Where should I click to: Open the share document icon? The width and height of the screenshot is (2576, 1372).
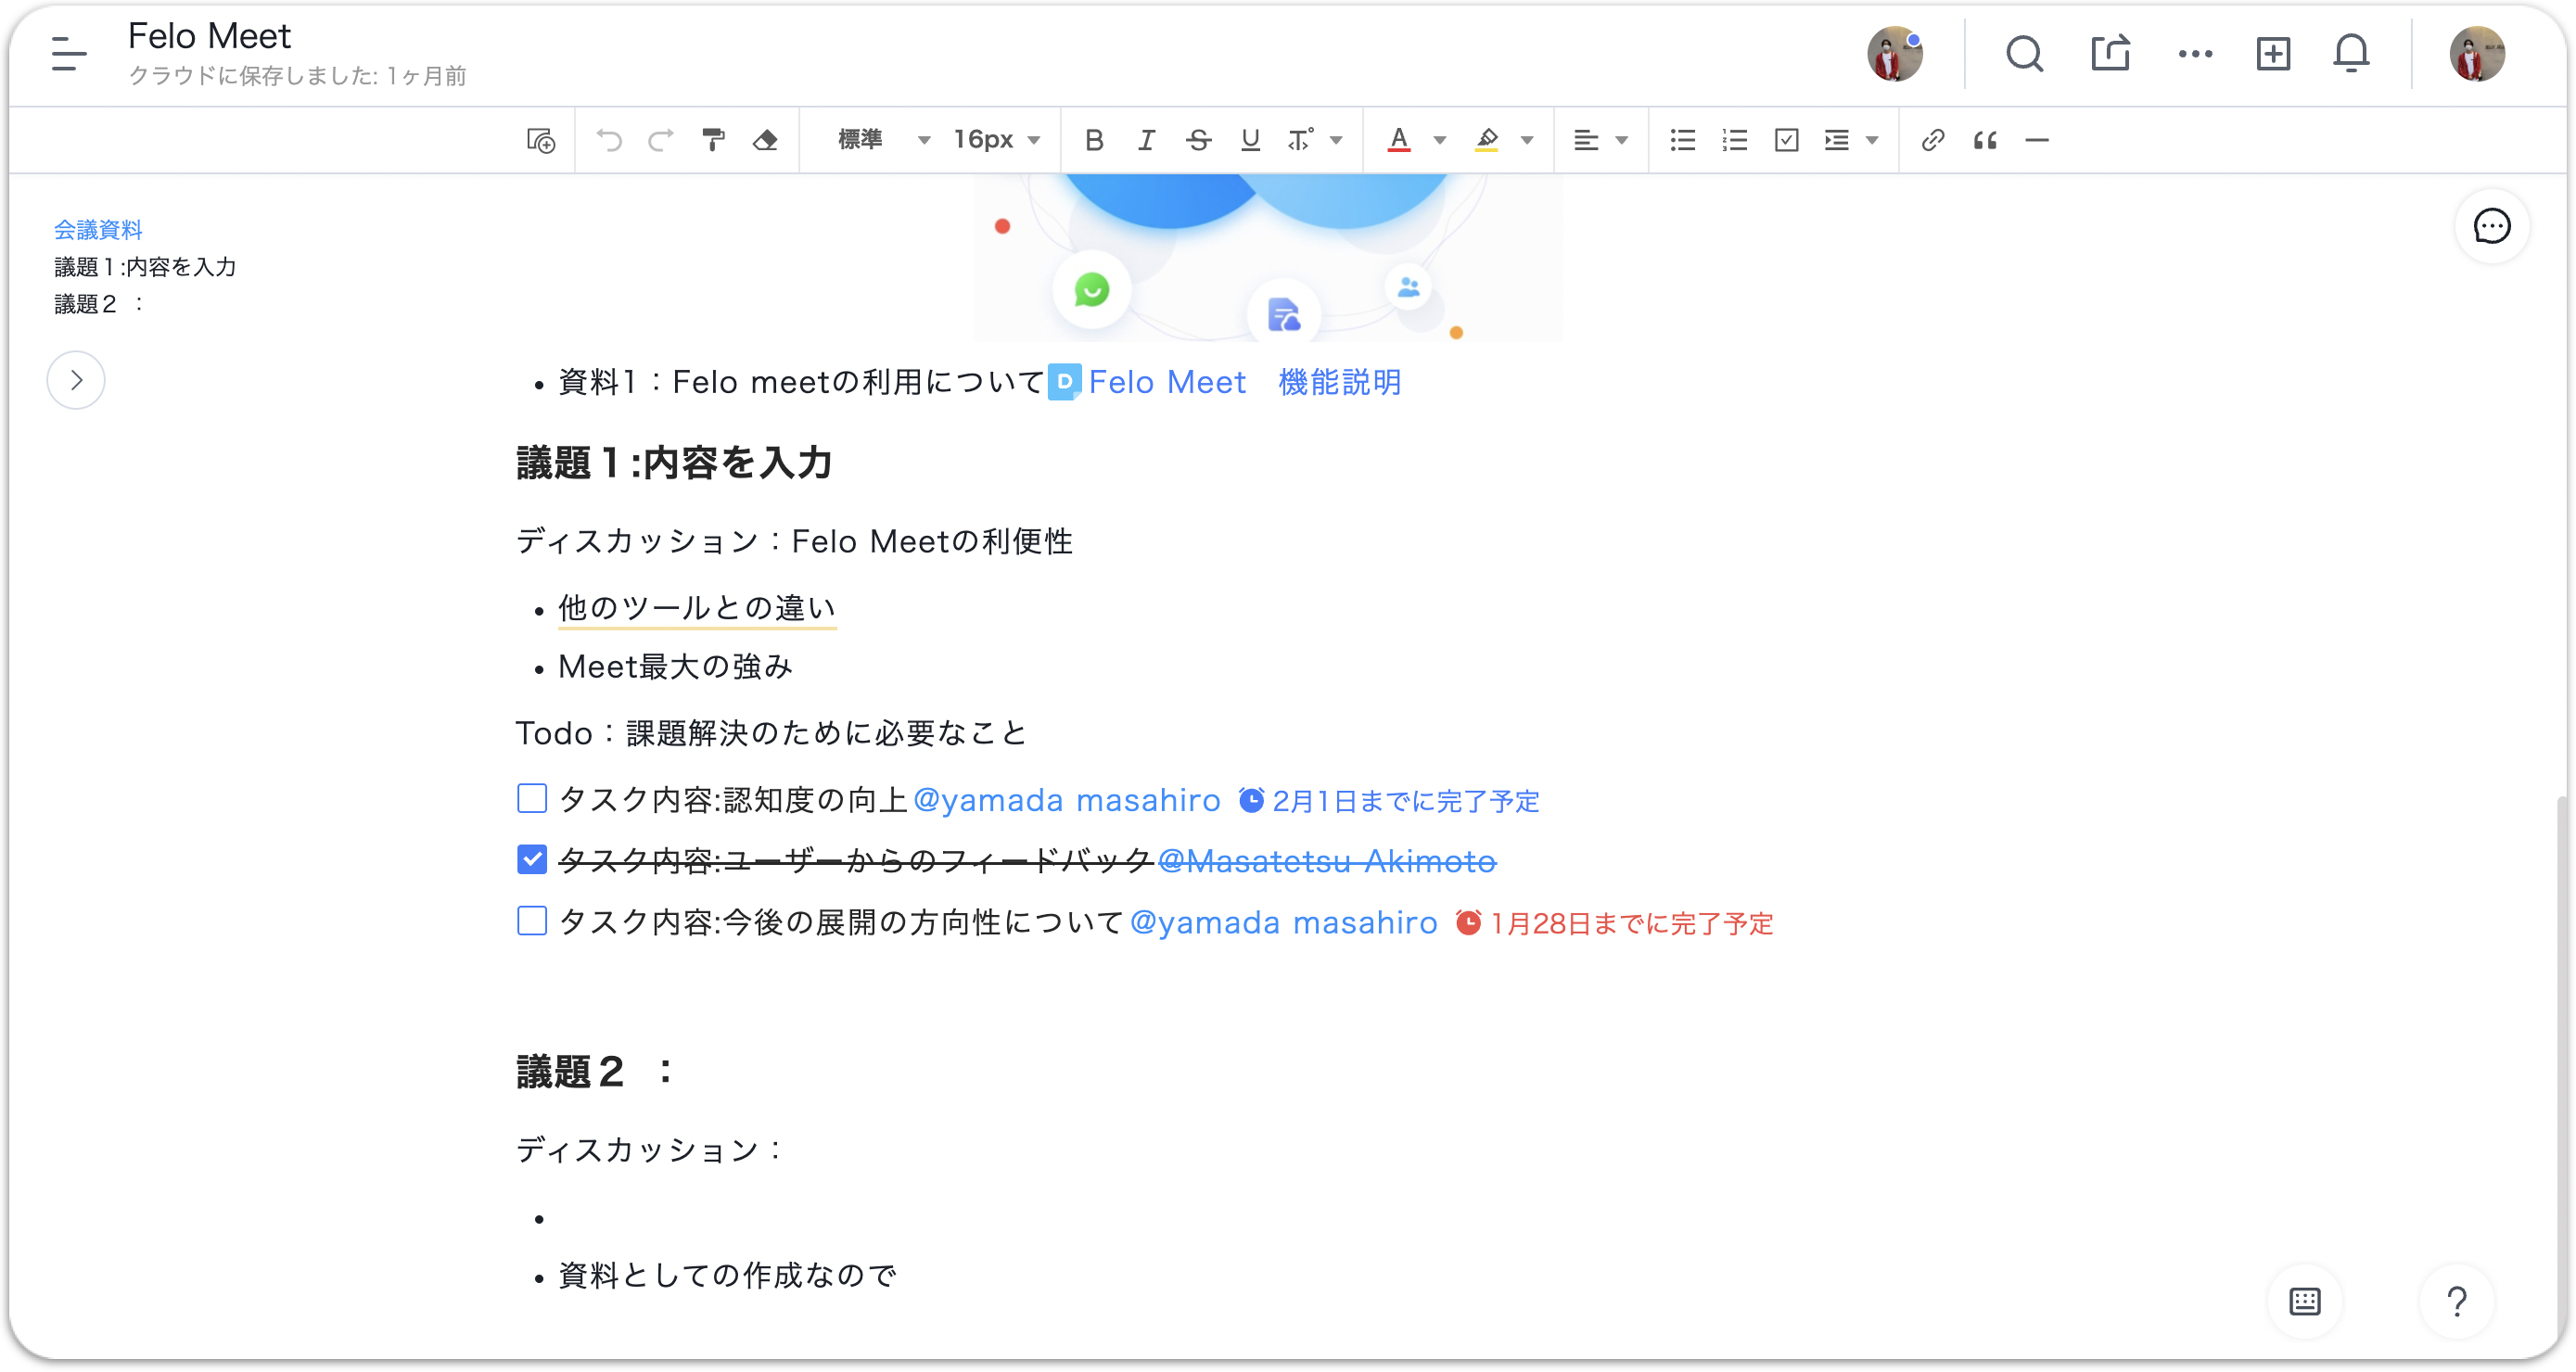2110,54
